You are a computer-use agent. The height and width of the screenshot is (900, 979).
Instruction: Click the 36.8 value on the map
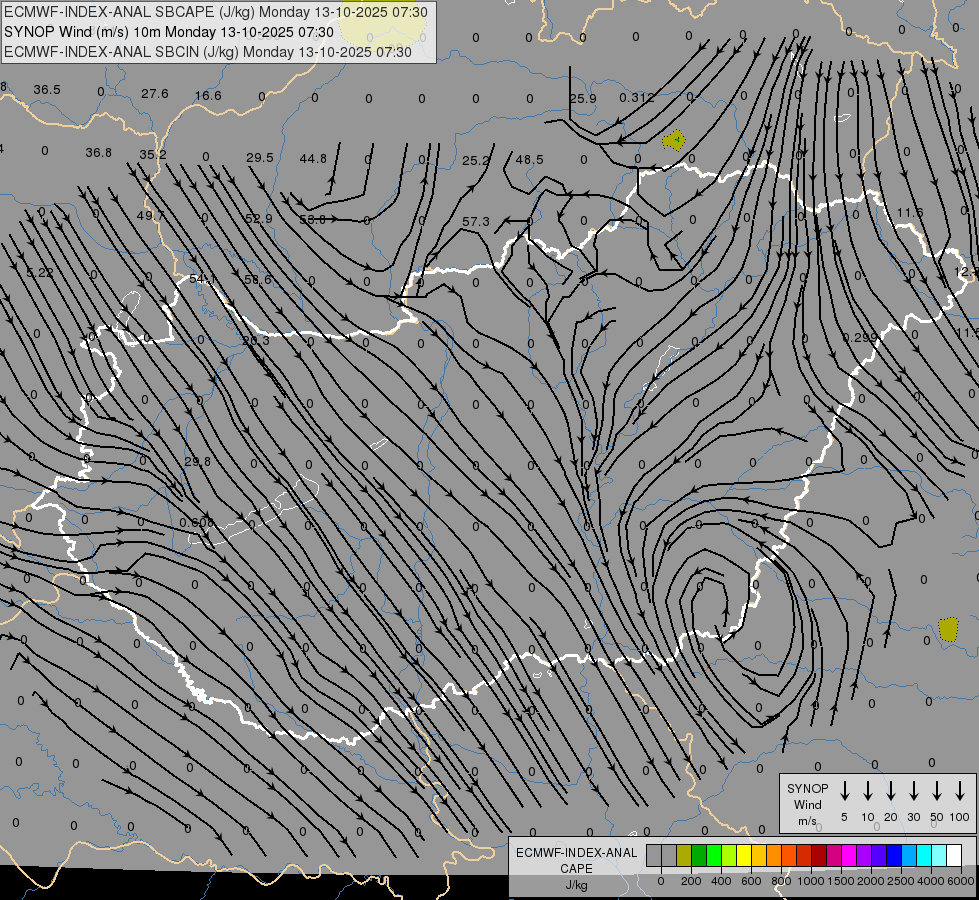(99, 152)
